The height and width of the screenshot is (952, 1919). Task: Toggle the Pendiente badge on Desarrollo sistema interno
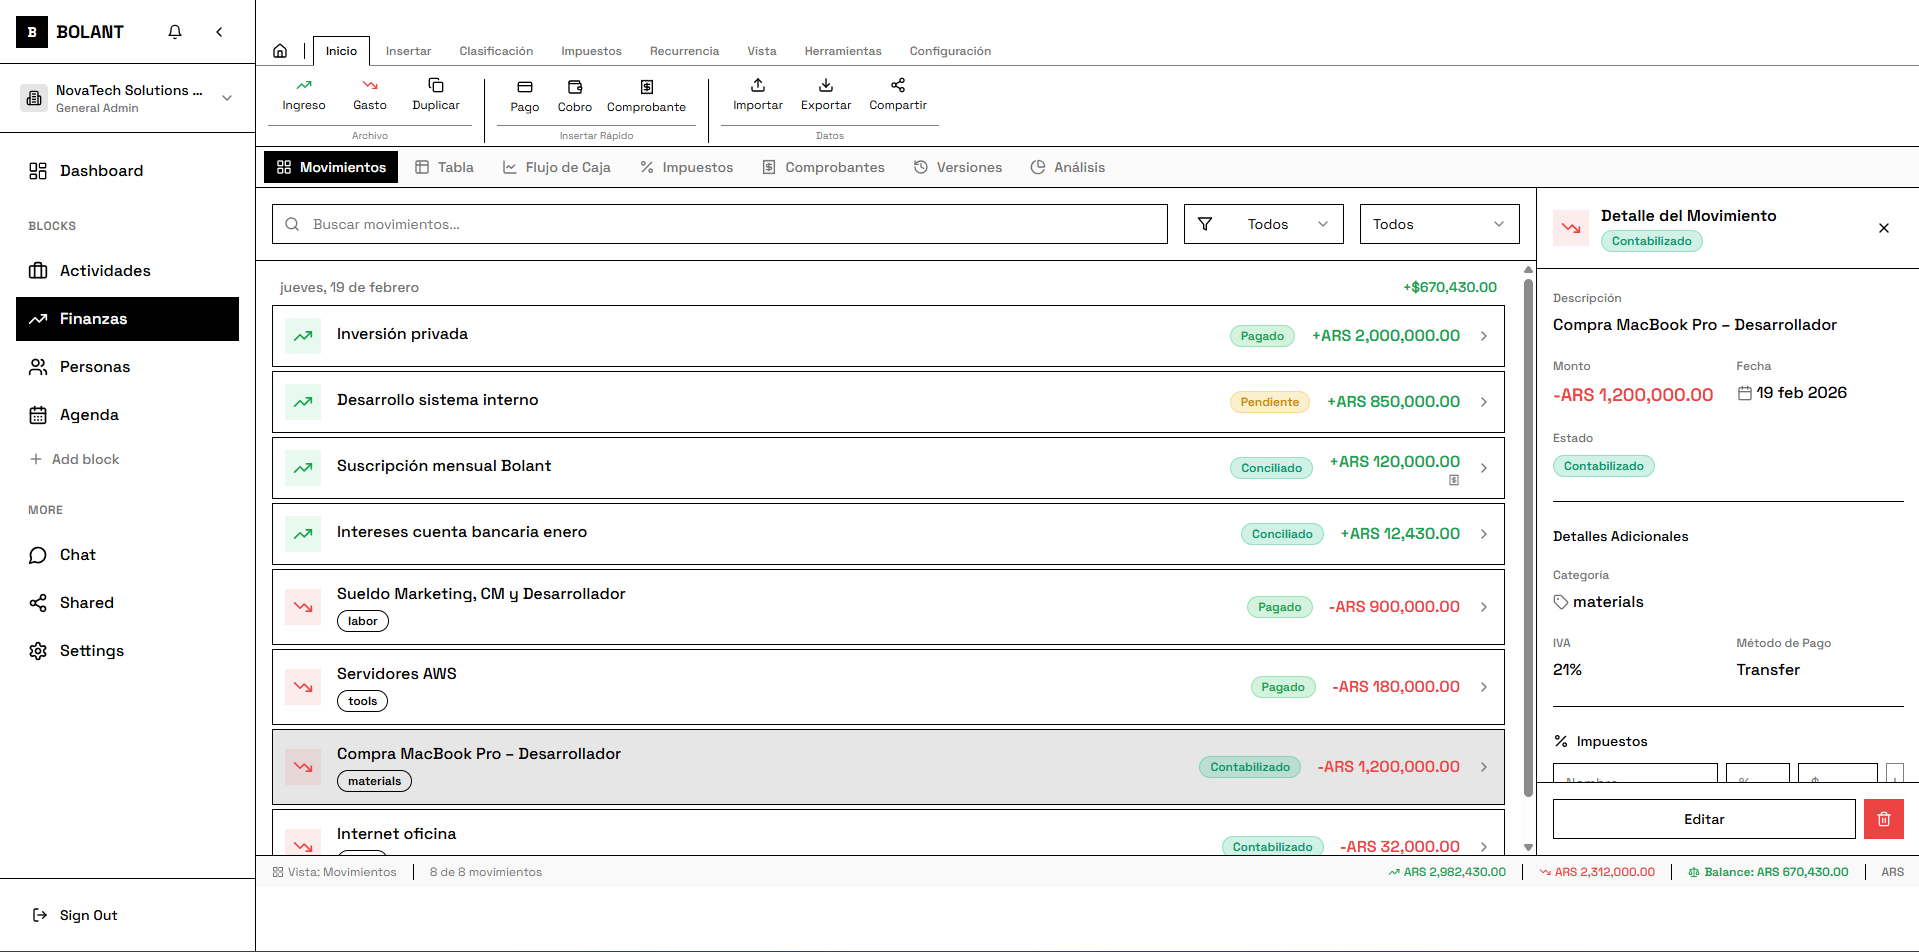(x=1268, y=401)
